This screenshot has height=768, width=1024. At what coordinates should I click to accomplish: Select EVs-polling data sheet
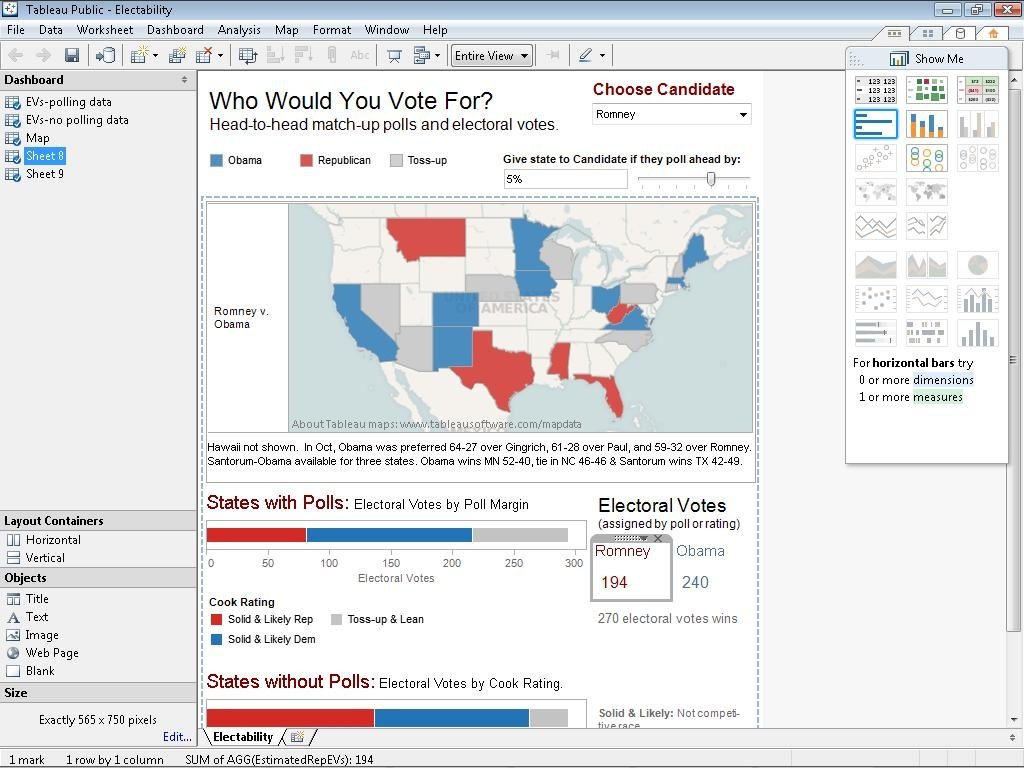(x=69, y=102)
